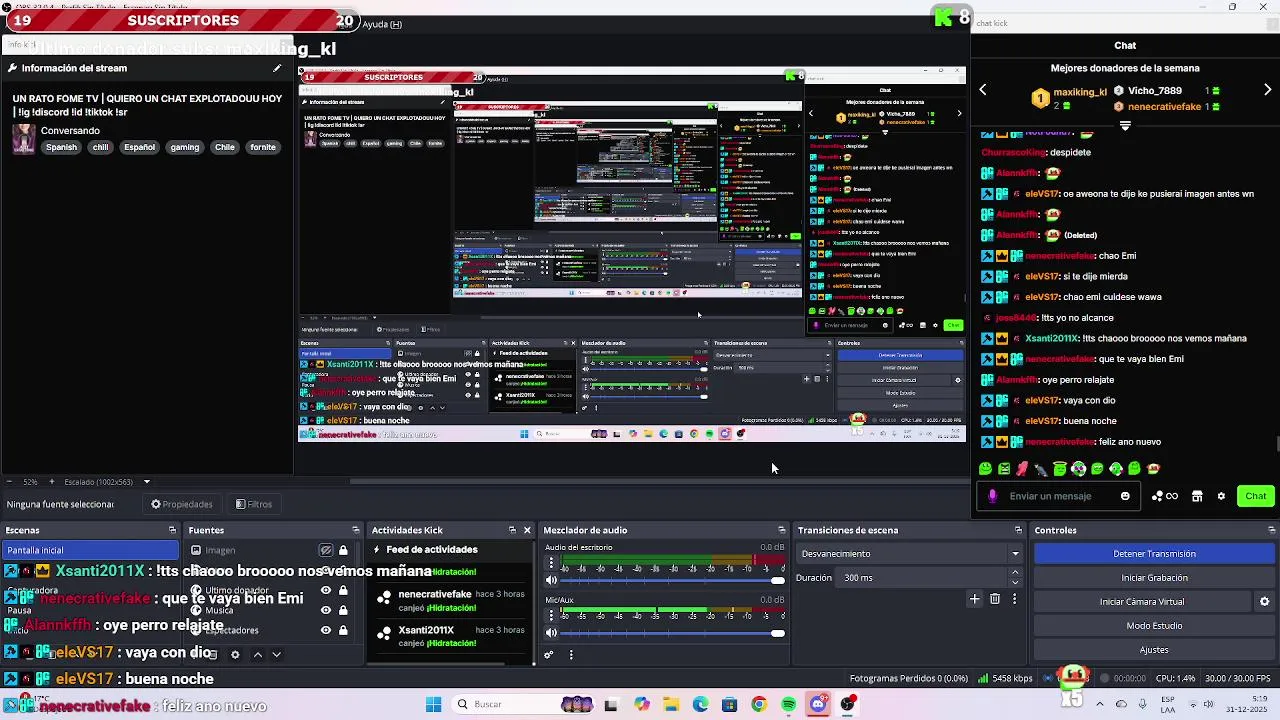The width and height of the screenshot is (1280, 720).
Task: Show previous top donors in chat
Action: point(983,90)
